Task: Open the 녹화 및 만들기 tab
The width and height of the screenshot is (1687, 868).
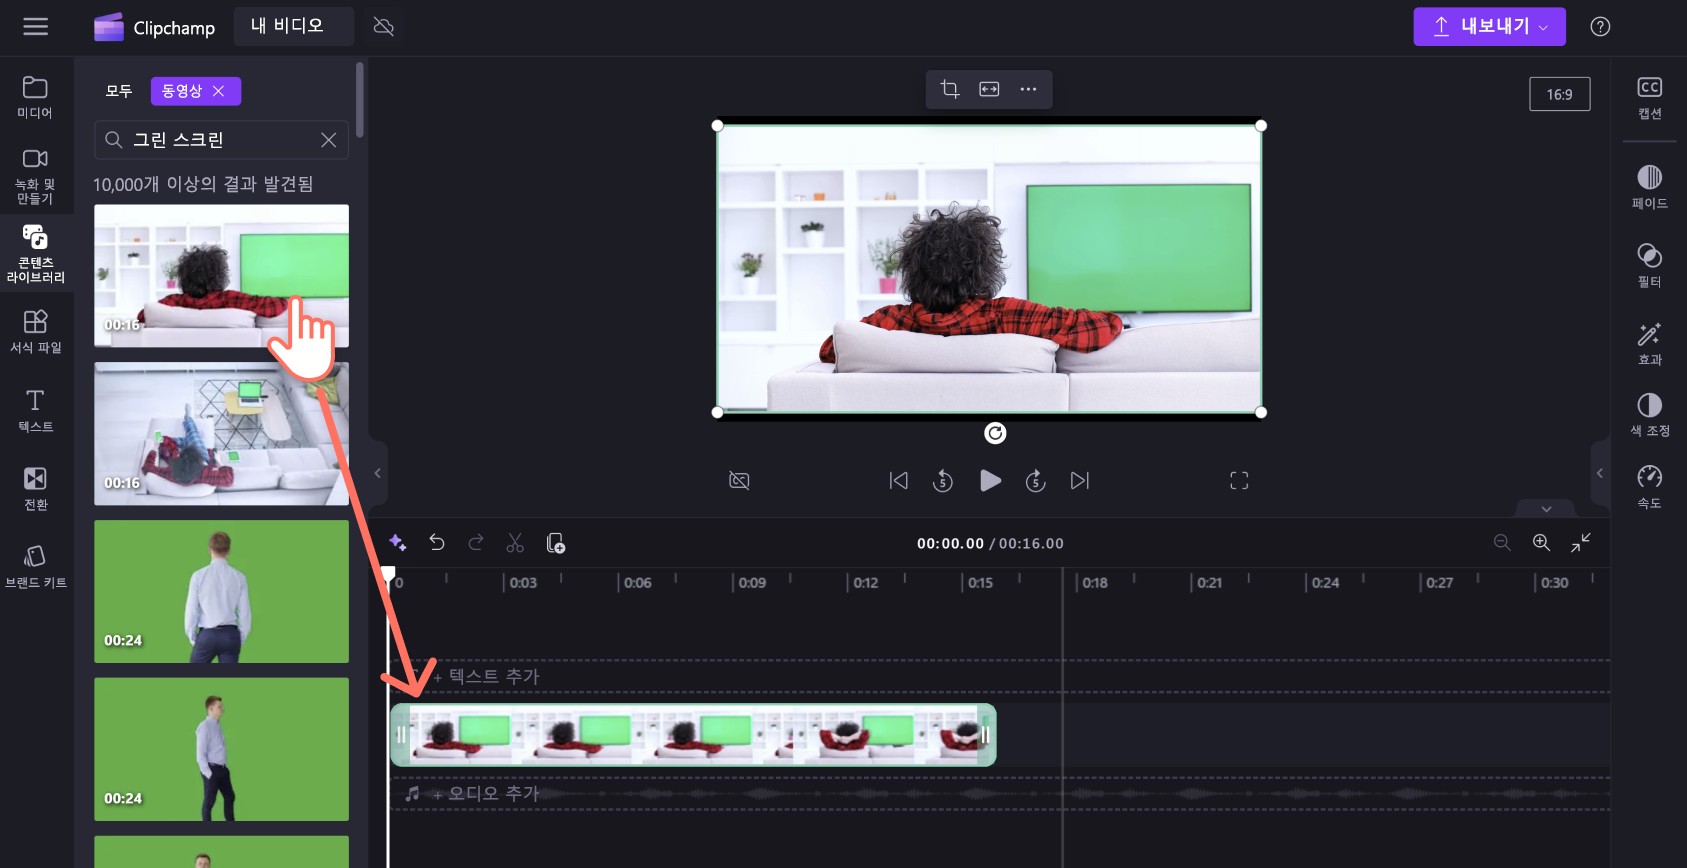Action: 35,176
